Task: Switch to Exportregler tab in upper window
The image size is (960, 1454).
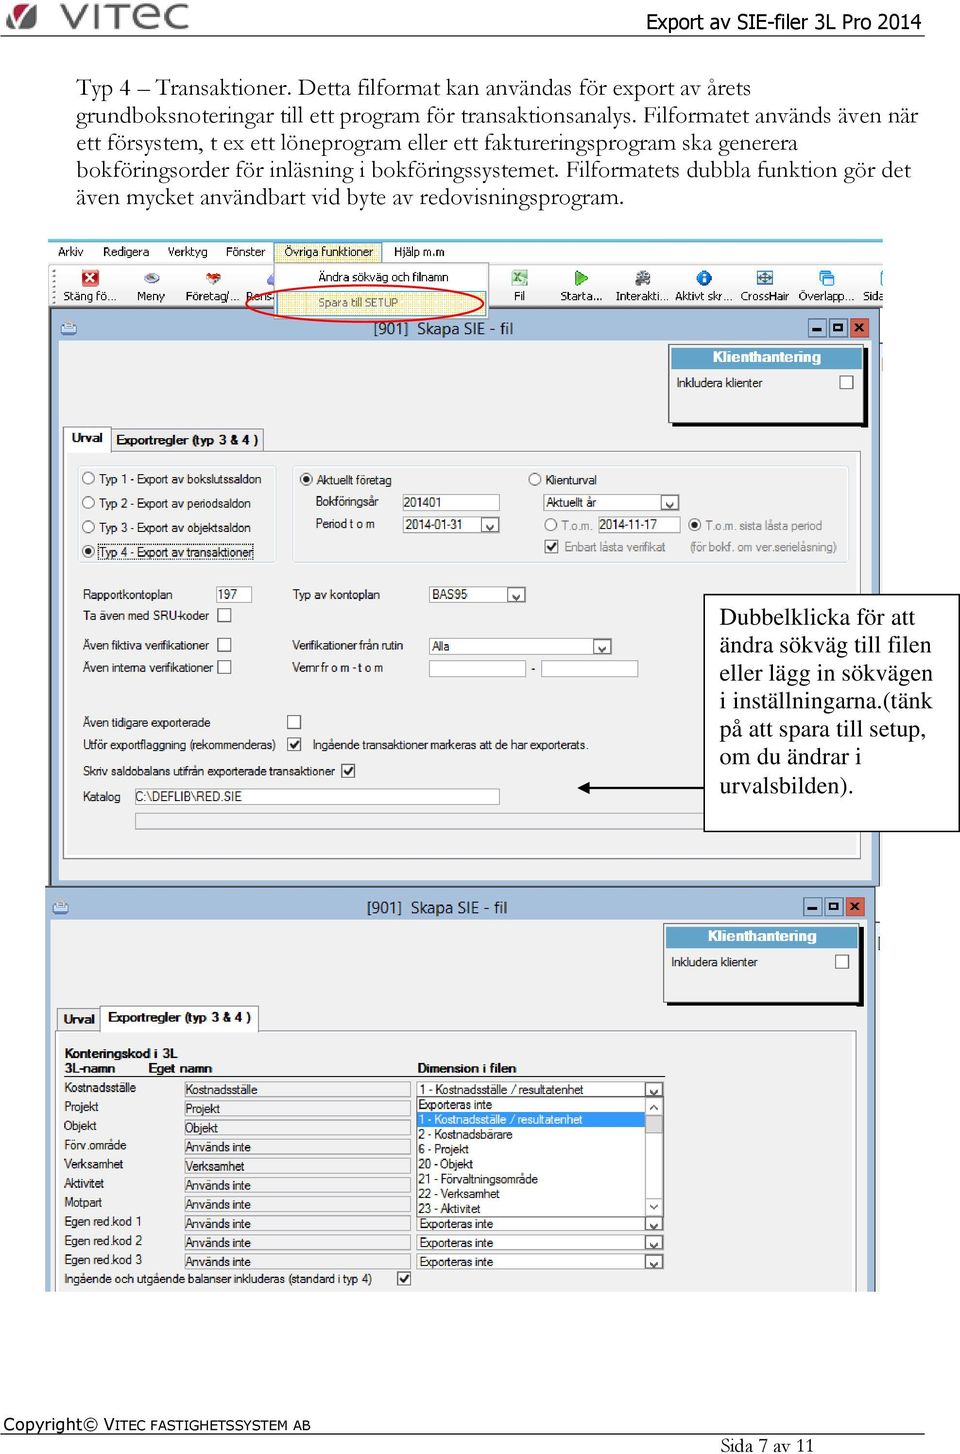Action: pos(187,440)
